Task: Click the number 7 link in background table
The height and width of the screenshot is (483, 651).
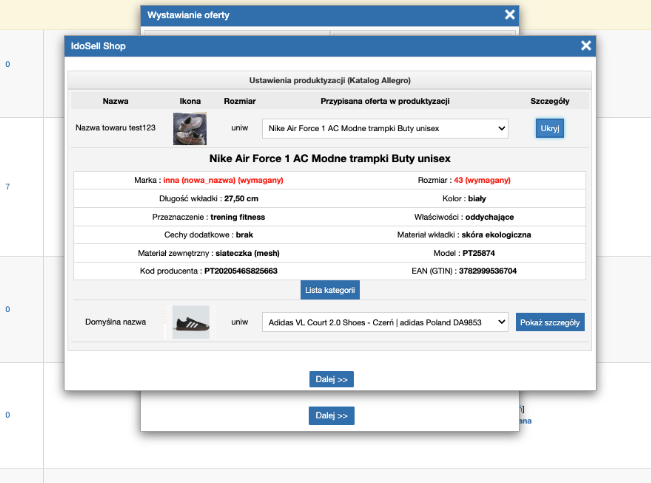Action: (x=7, y=186)
